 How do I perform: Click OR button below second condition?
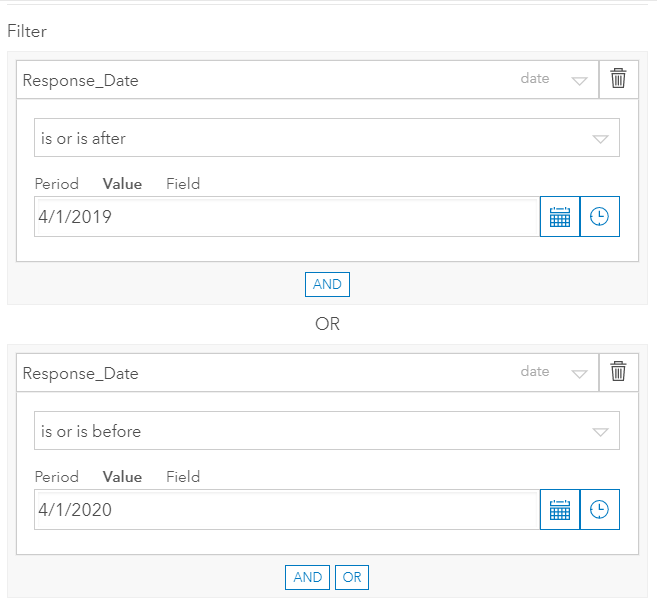click(352, 577)
